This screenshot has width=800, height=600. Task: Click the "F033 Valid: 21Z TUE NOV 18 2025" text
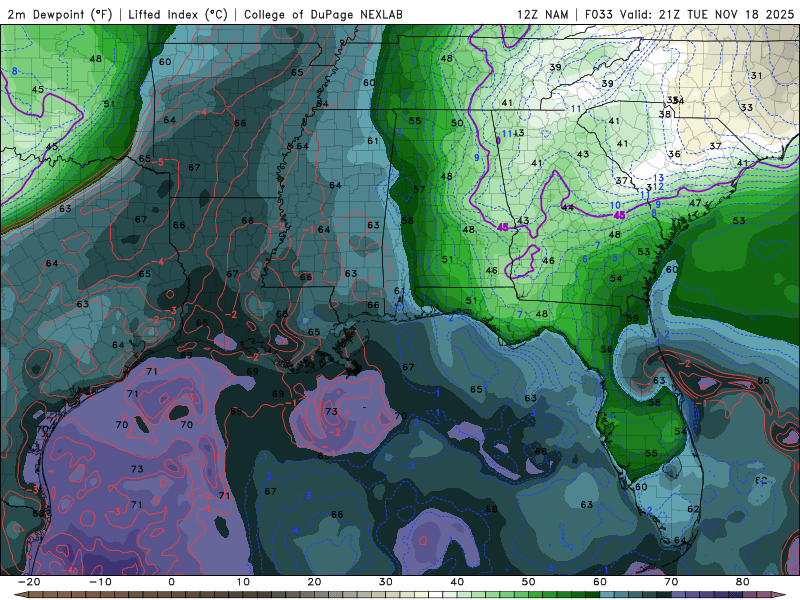pos(689,14)
